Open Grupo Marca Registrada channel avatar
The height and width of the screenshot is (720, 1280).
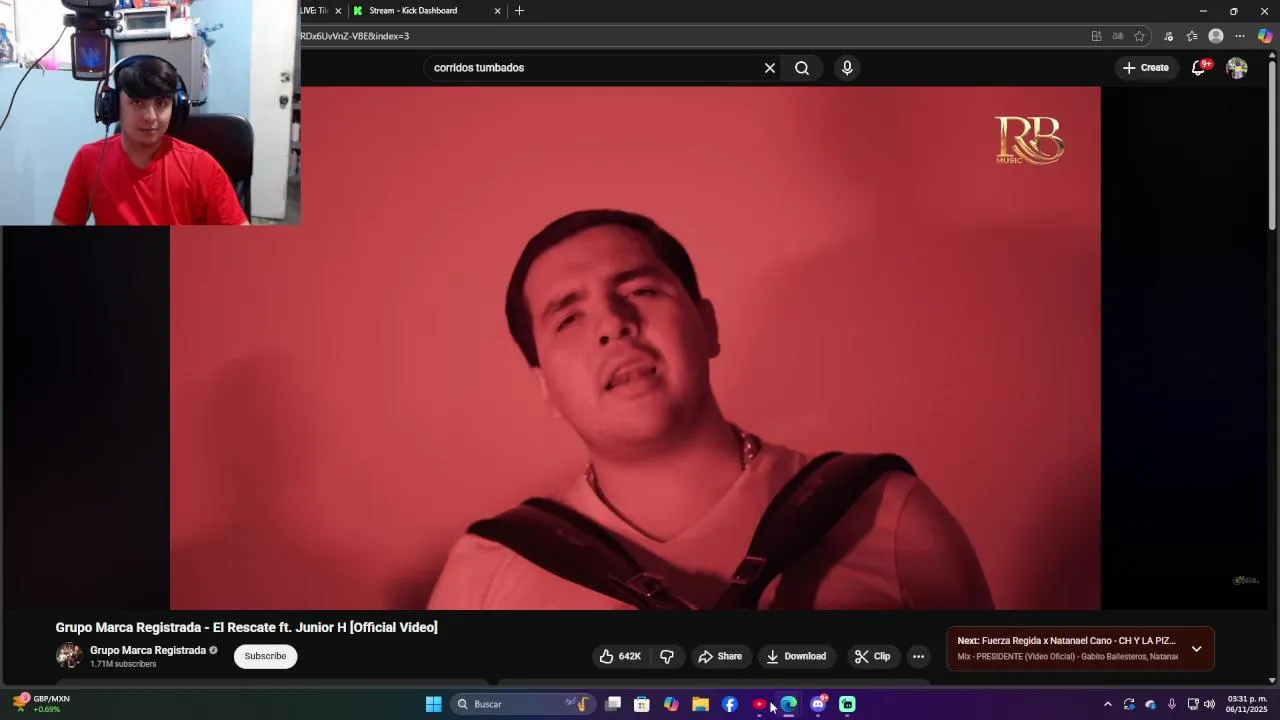coord(69,656)
